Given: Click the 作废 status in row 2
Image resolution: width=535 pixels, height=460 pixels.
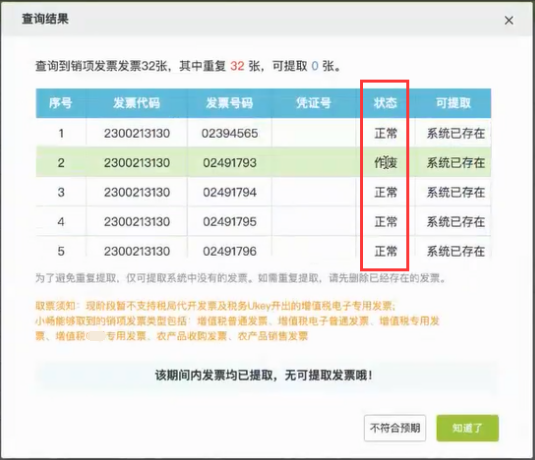Looking at the screenshot, I should (386, 163).
